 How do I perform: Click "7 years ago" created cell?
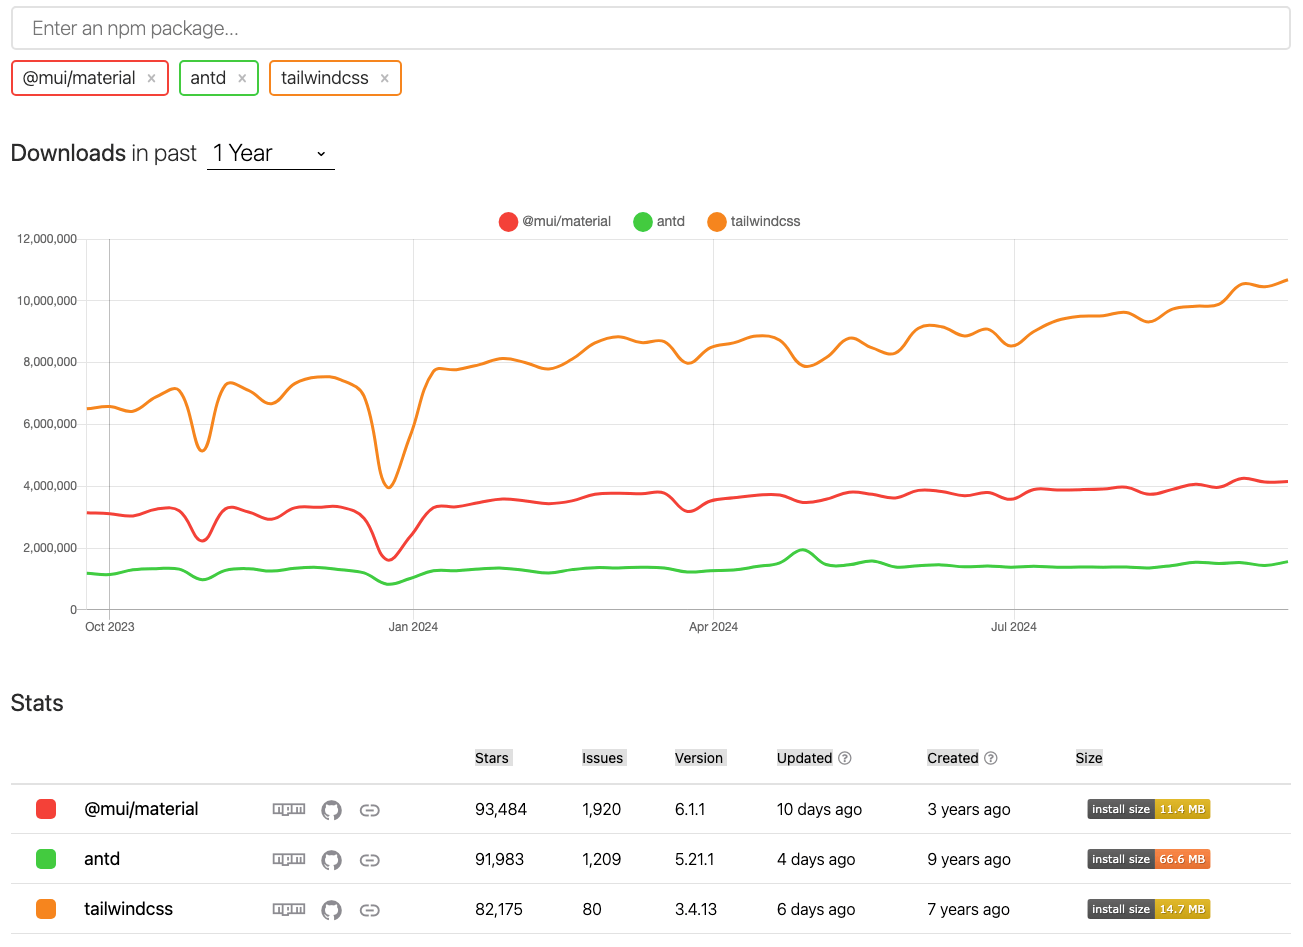click(968, 909)
